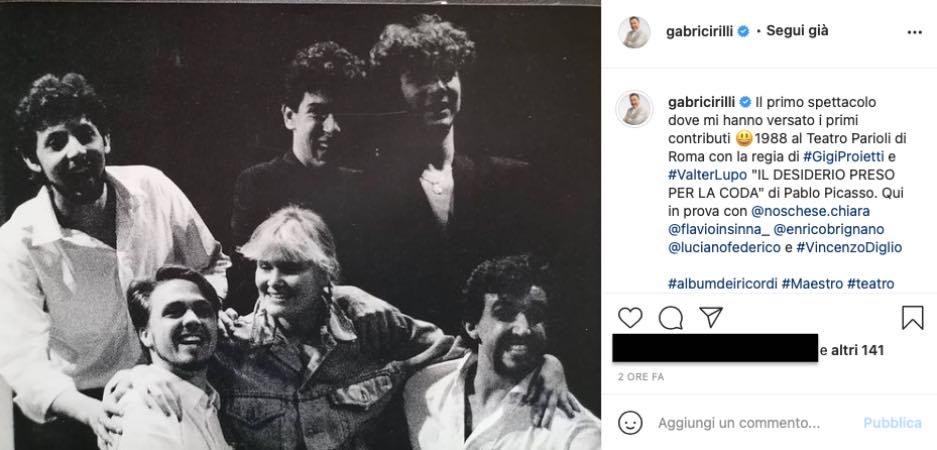Visit the @noschese.chiara profile mention
Image resolution: width=937 pixels, height=450 pixels.
810,212
